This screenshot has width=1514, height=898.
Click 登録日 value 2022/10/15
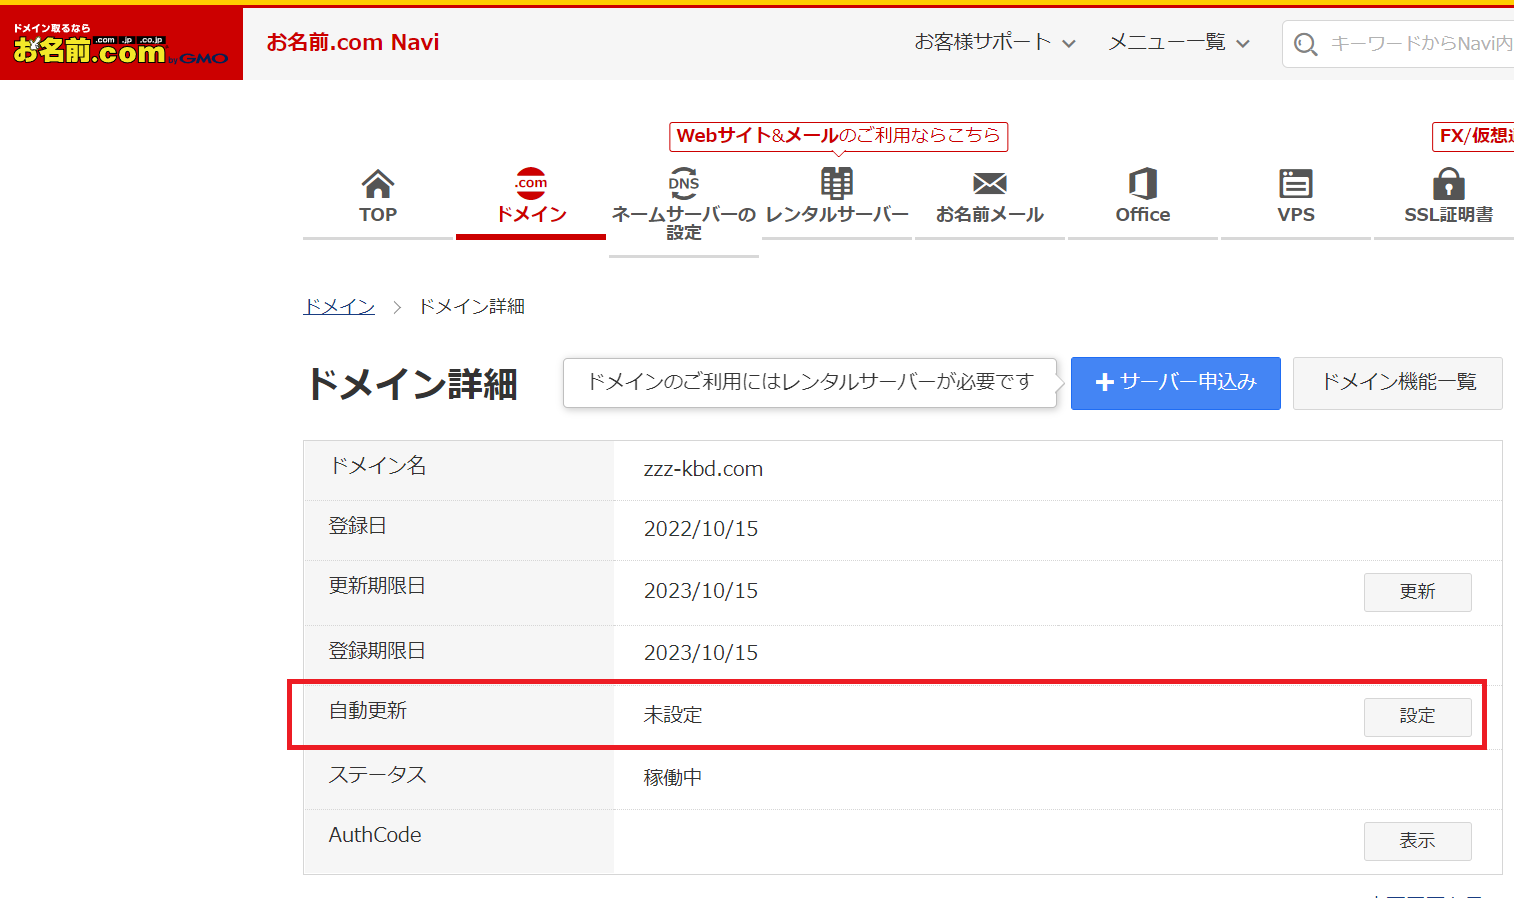[x=701, y=529]
